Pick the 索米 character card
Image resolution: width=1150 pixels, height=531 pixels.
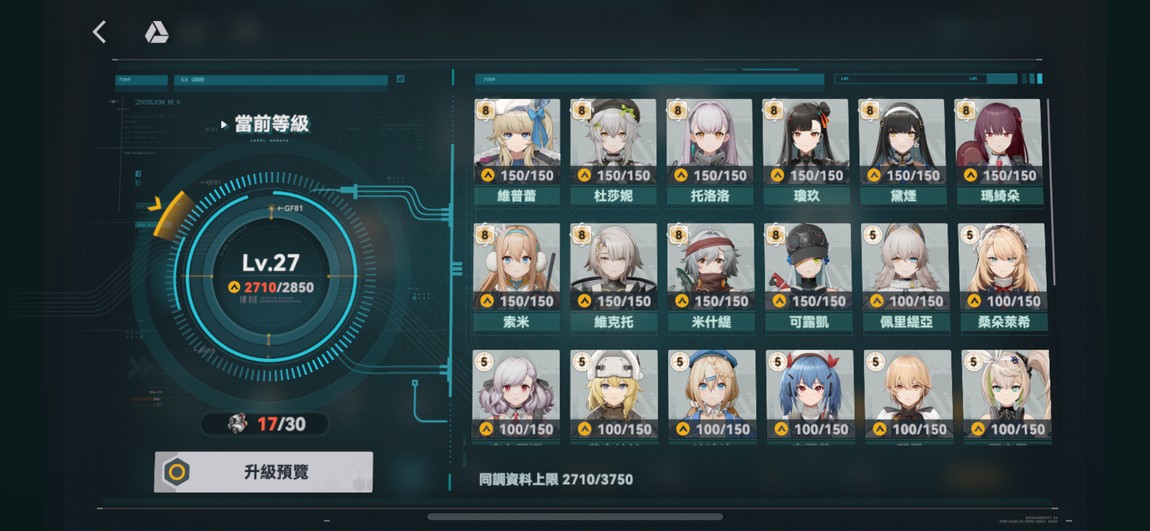(517, 278)
